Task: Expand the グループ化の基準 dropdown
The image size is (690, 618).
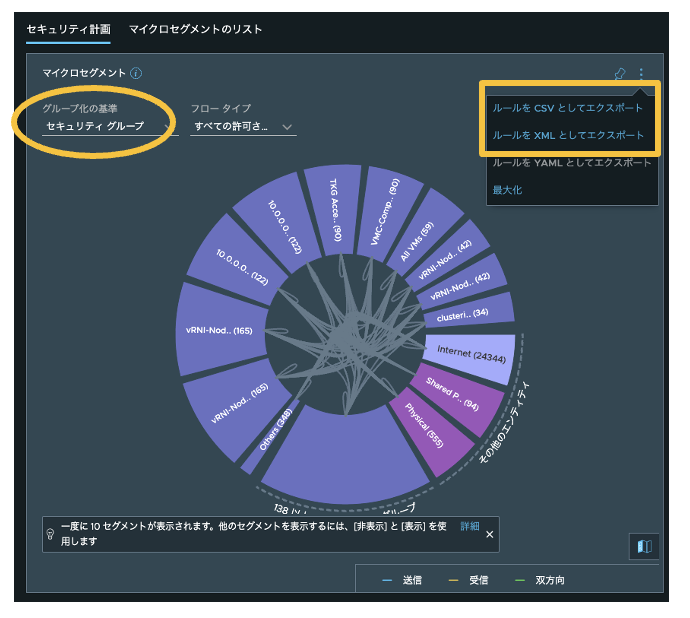Action: (110, 126)
